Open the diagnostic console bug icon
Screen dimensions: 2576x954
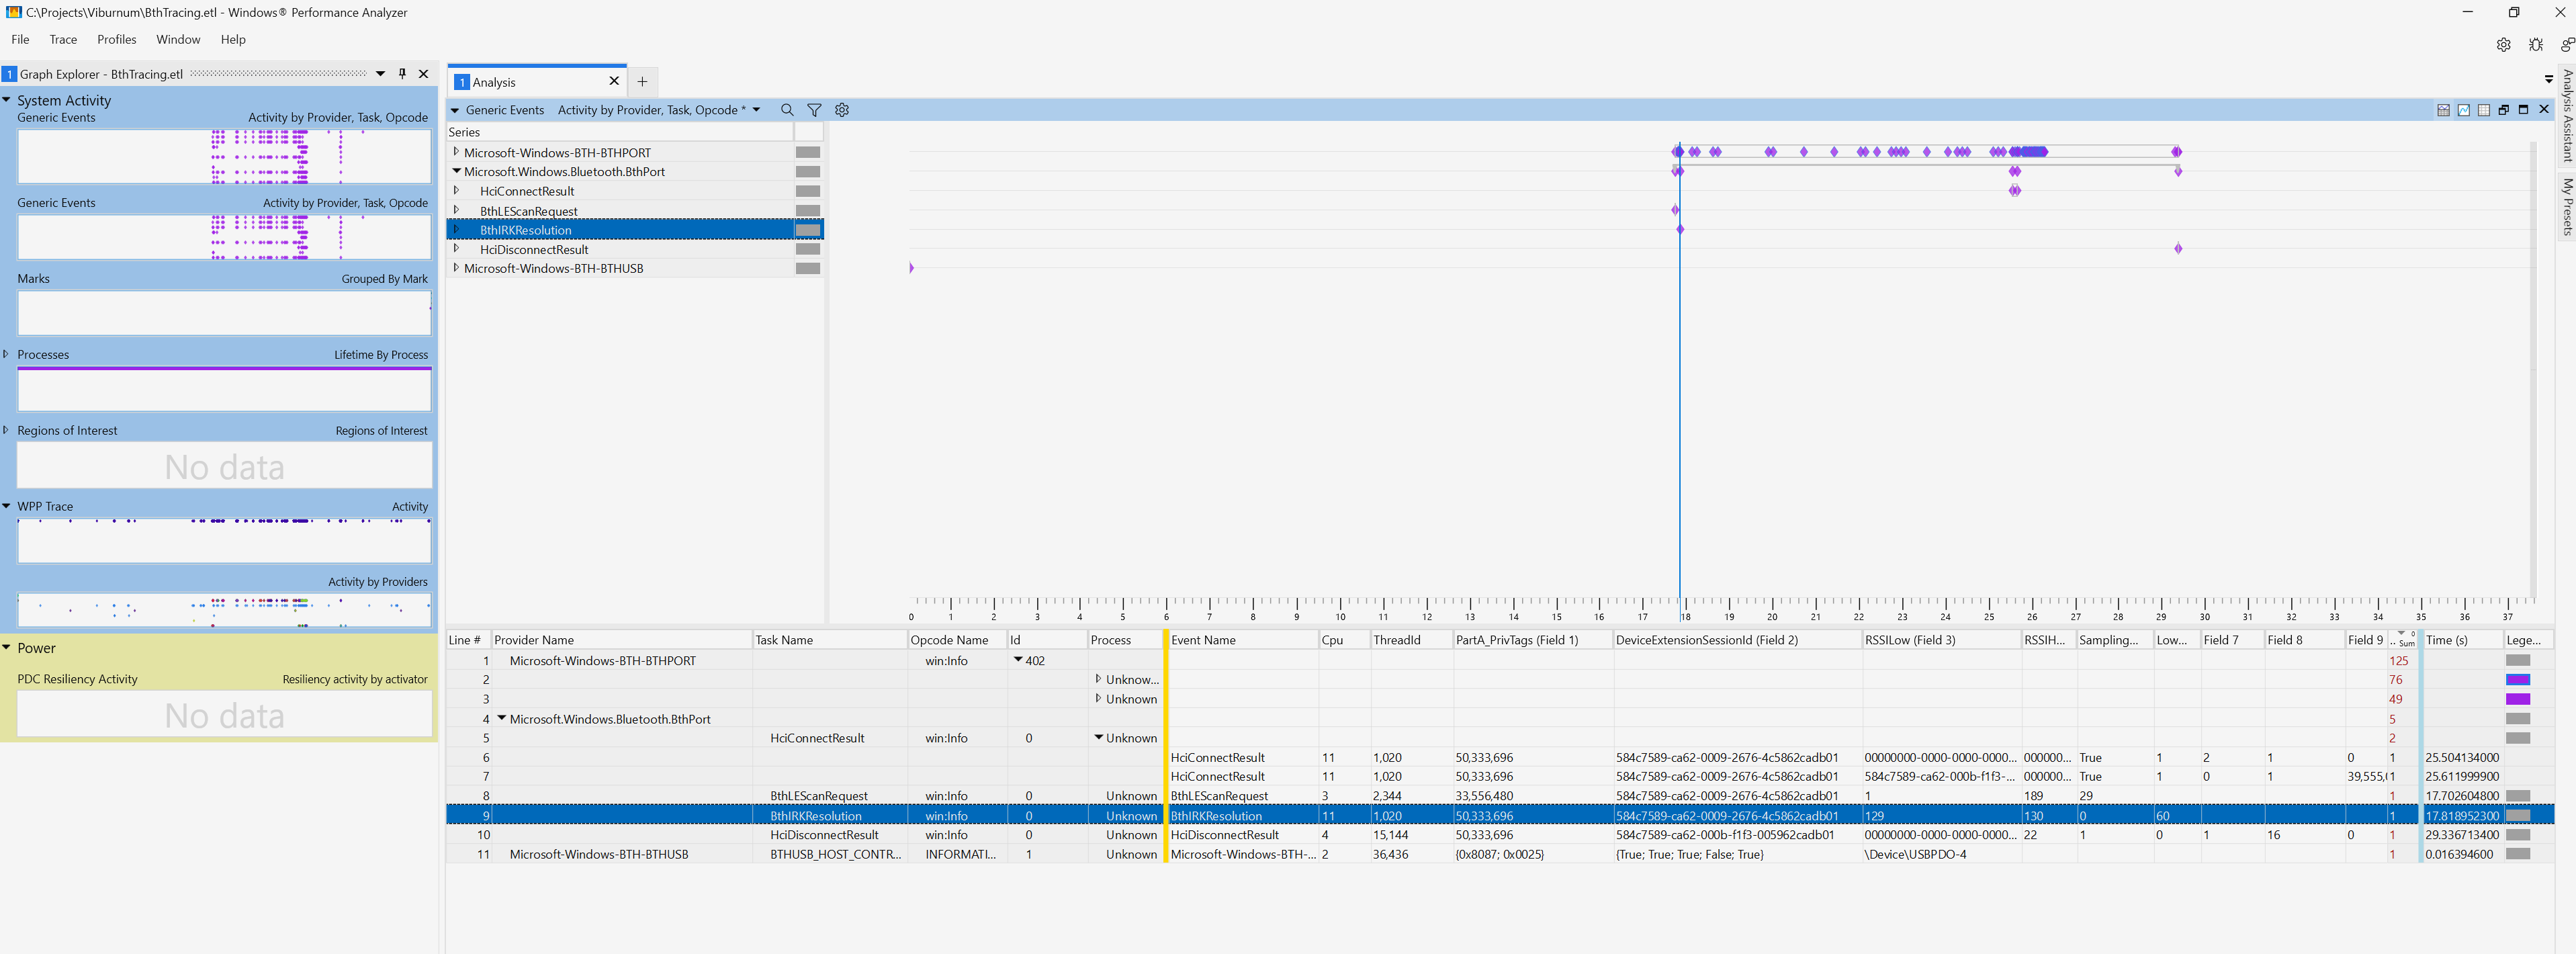pos(2535,45)
